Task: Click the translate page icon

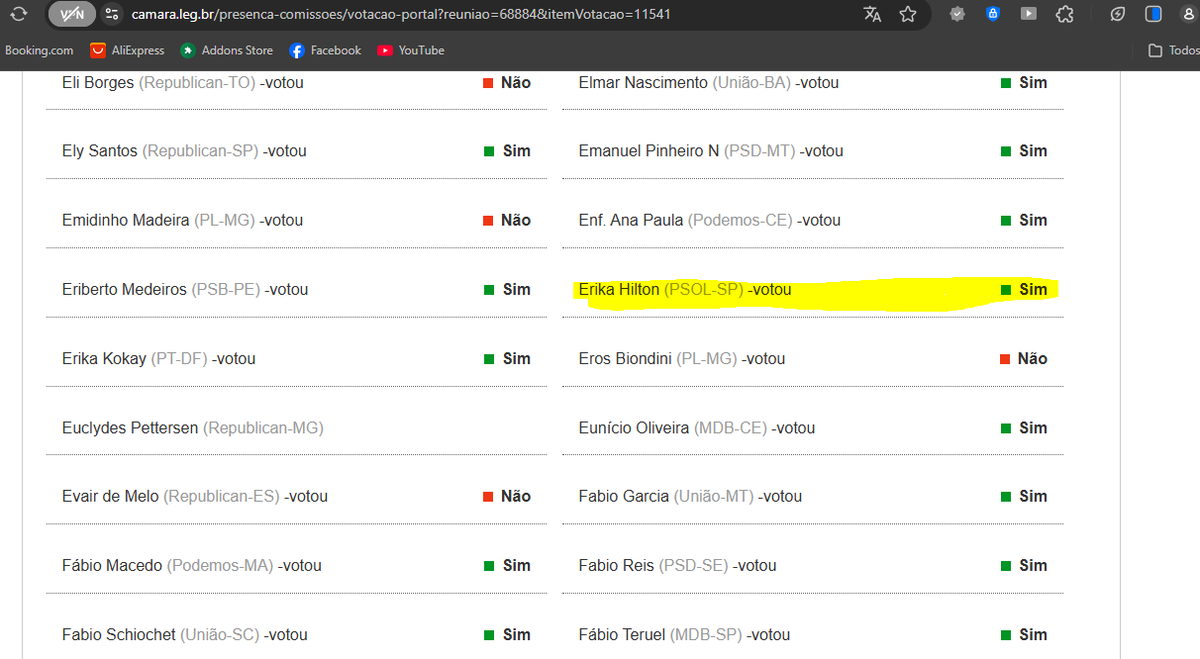Action: click(872, 14)
